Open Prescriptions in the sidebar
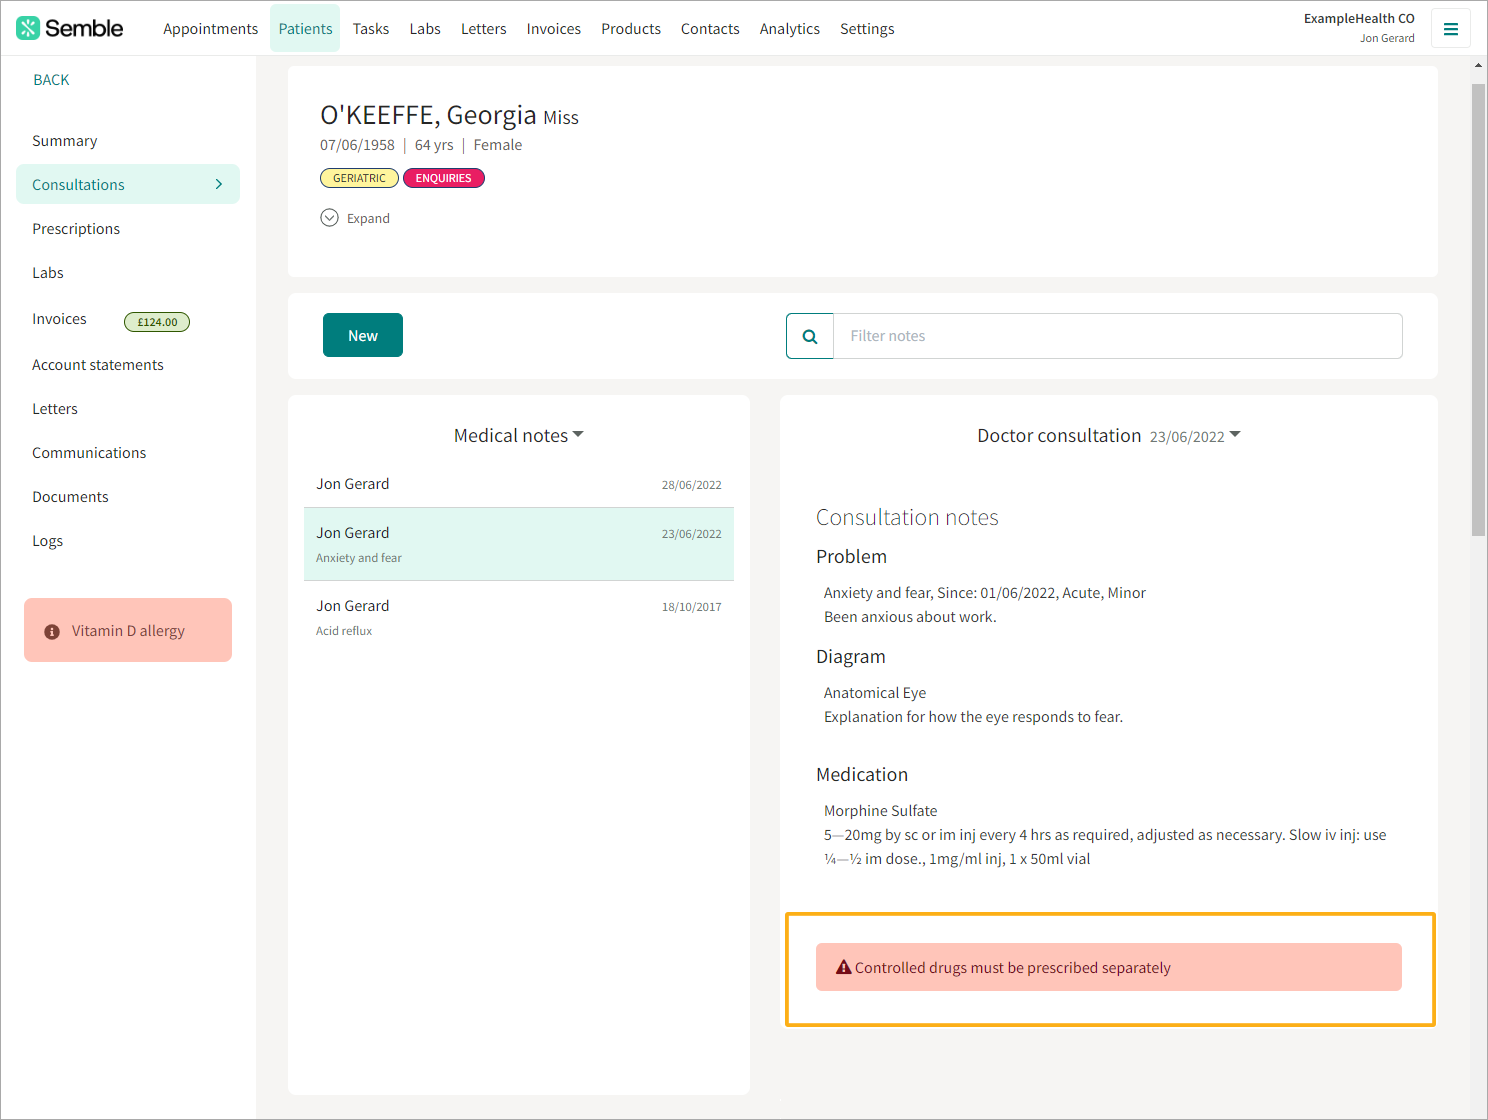Image resolution: width=1488 pixels, height=1120 pixels. click(x=76, y=229)
